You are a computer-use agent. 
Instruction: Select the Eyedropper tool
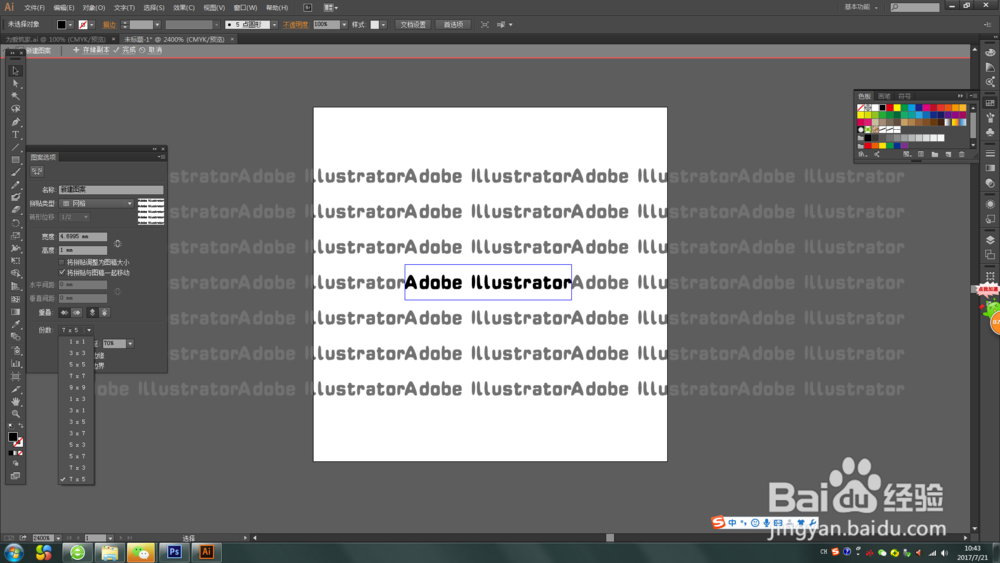15,325
